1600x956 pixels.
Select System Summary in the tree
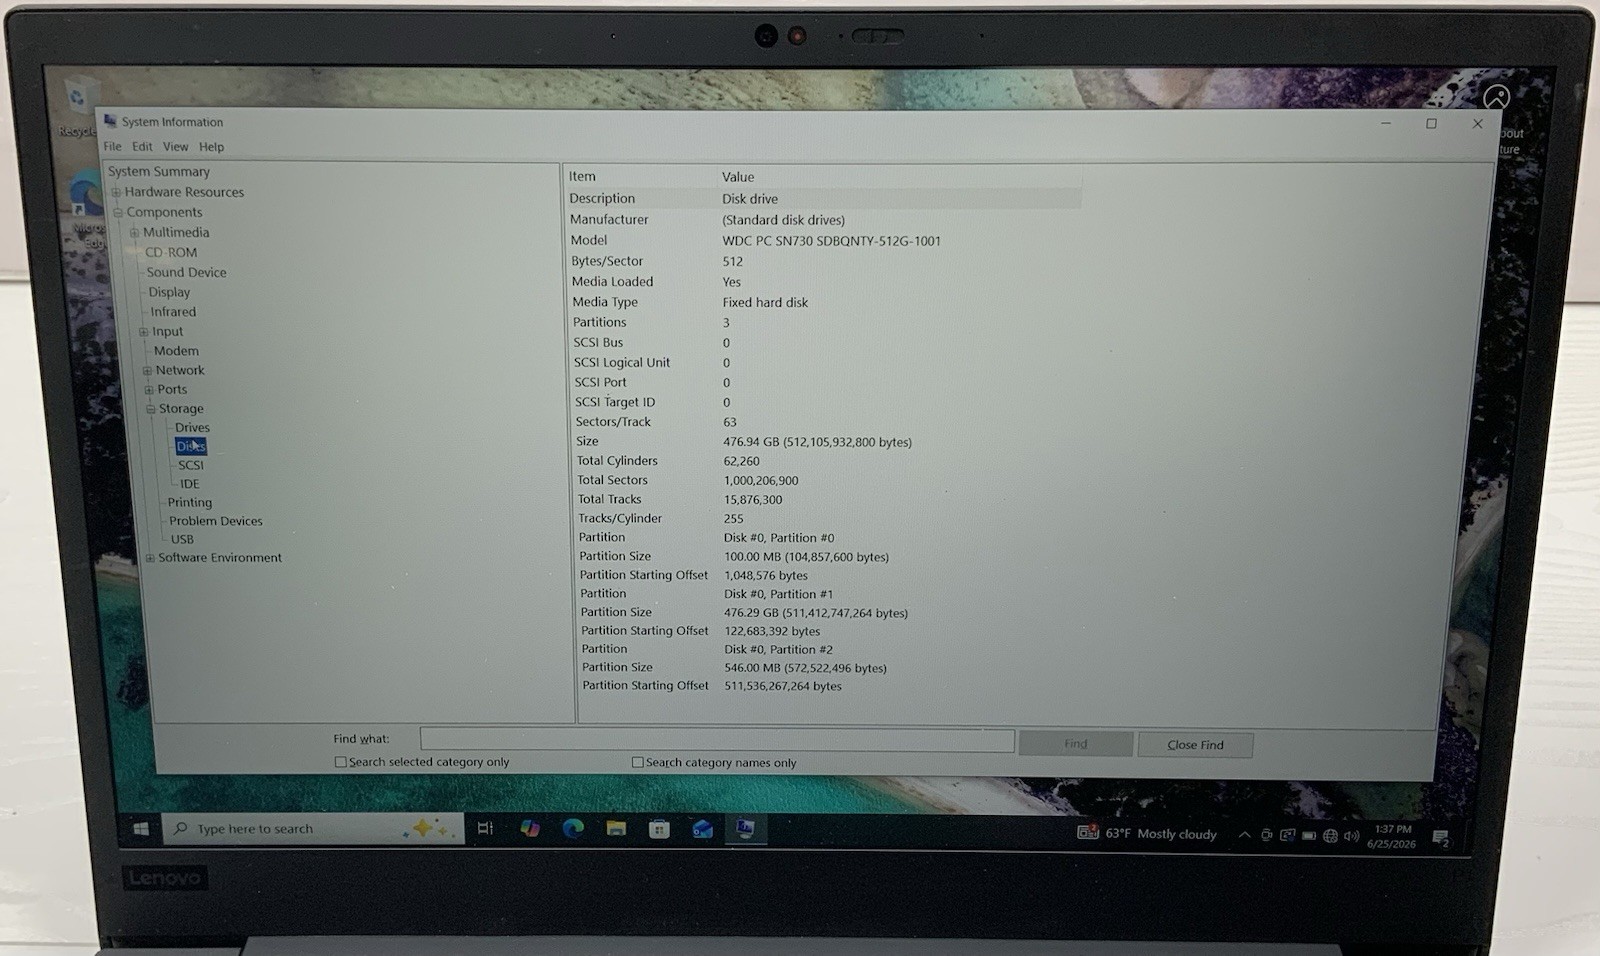(x=159, y=171)
